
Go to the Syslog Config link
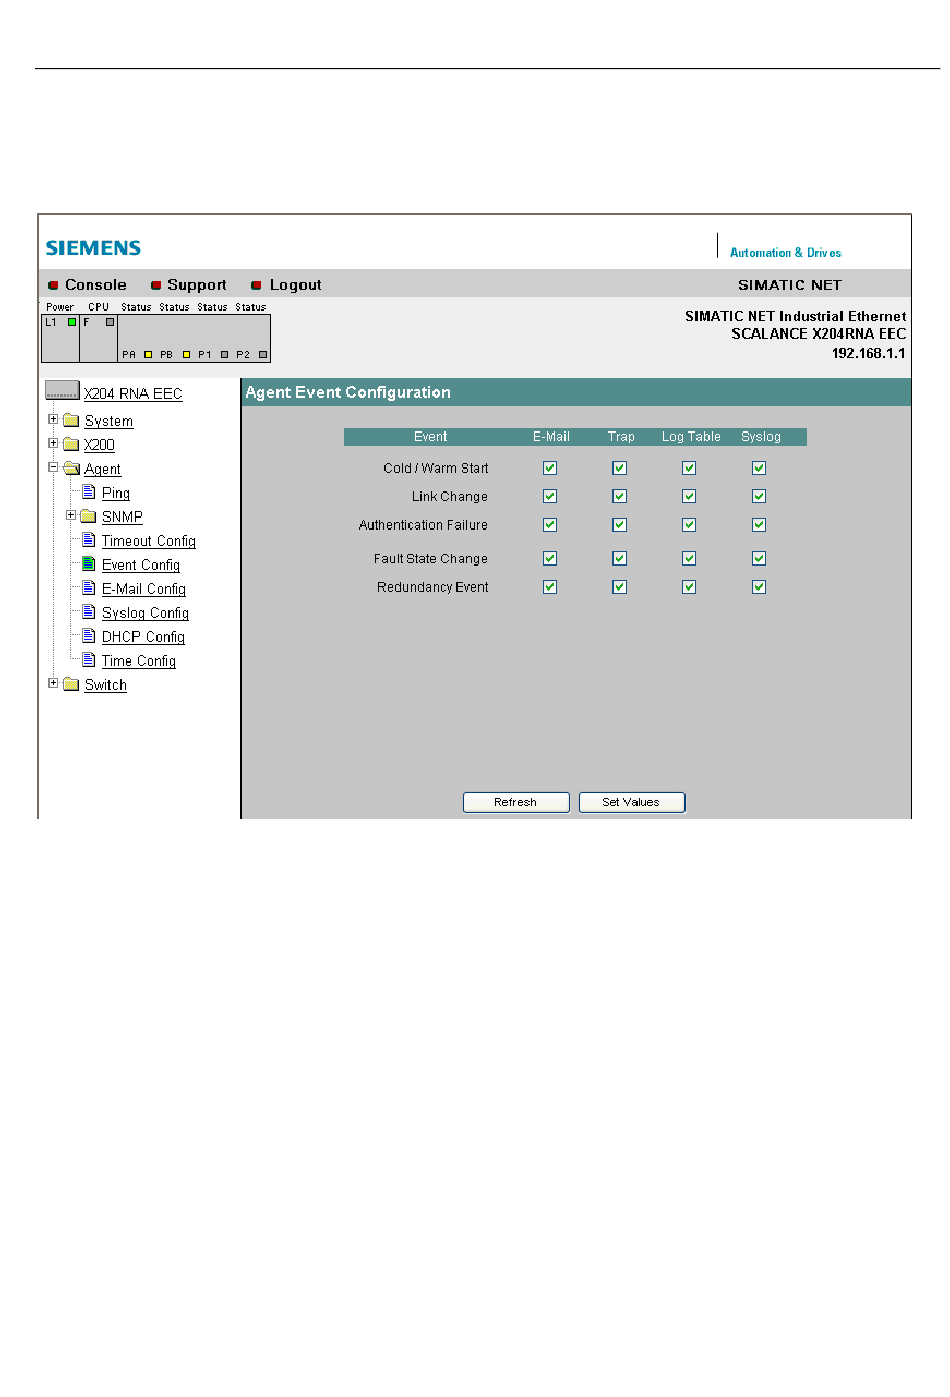coord(145,613)
